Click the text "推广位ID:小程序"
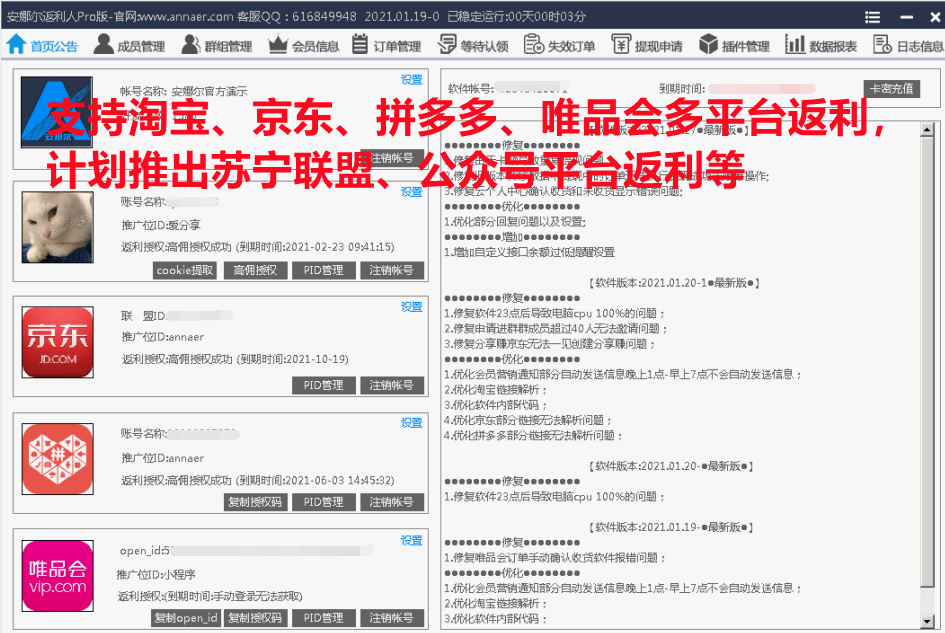This screenshot has height=633, width=945. click(x=156, y=575)
